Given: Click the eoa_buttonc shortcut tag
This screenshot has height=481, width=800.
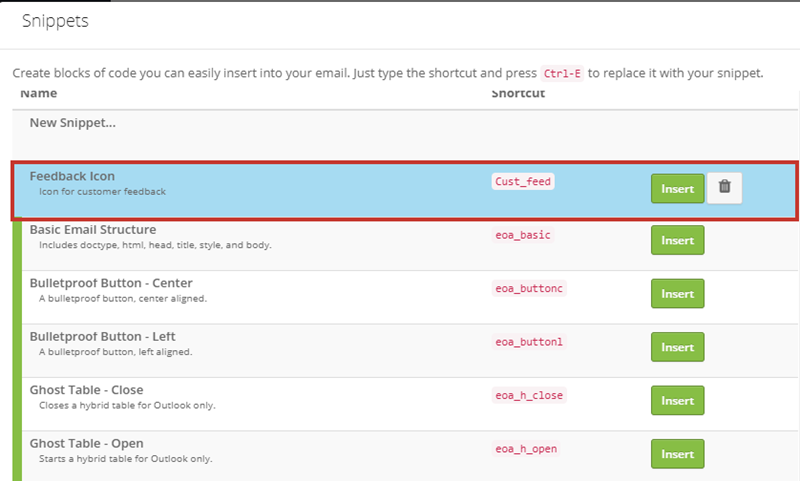Looking at the screenshot, I should click(529, 289).
